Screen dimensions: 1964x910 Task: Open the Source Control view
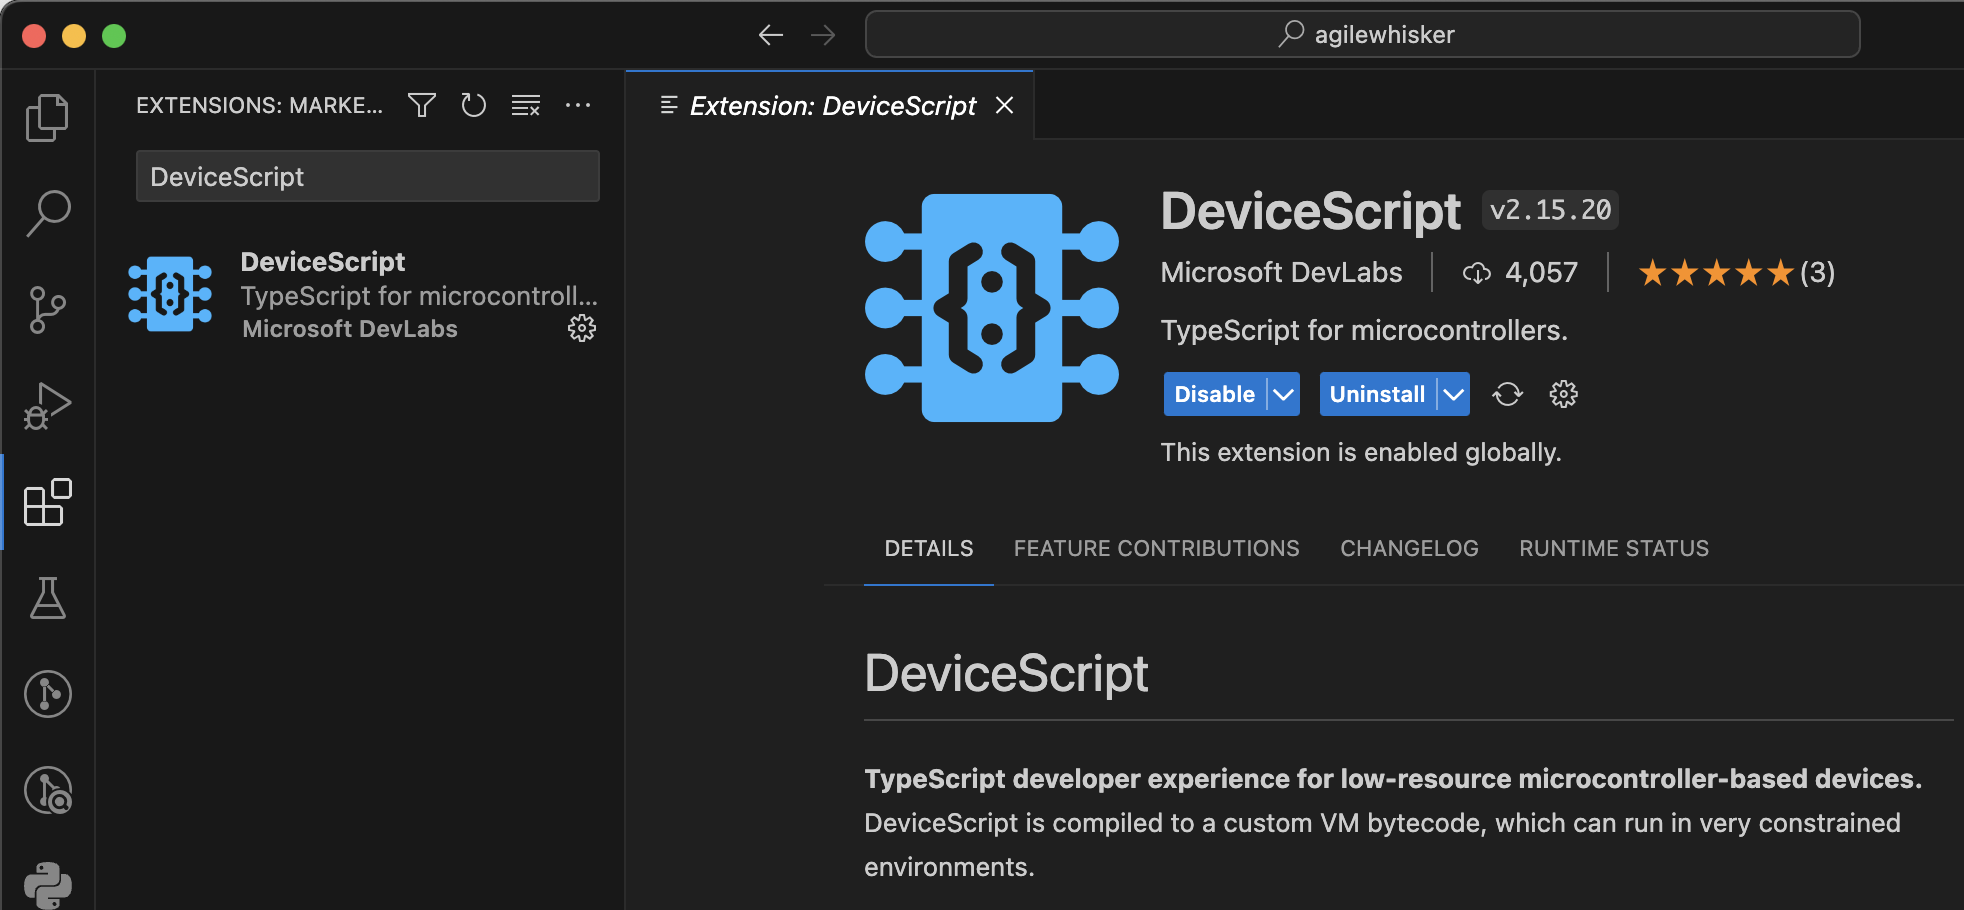[x=46, y=309]
